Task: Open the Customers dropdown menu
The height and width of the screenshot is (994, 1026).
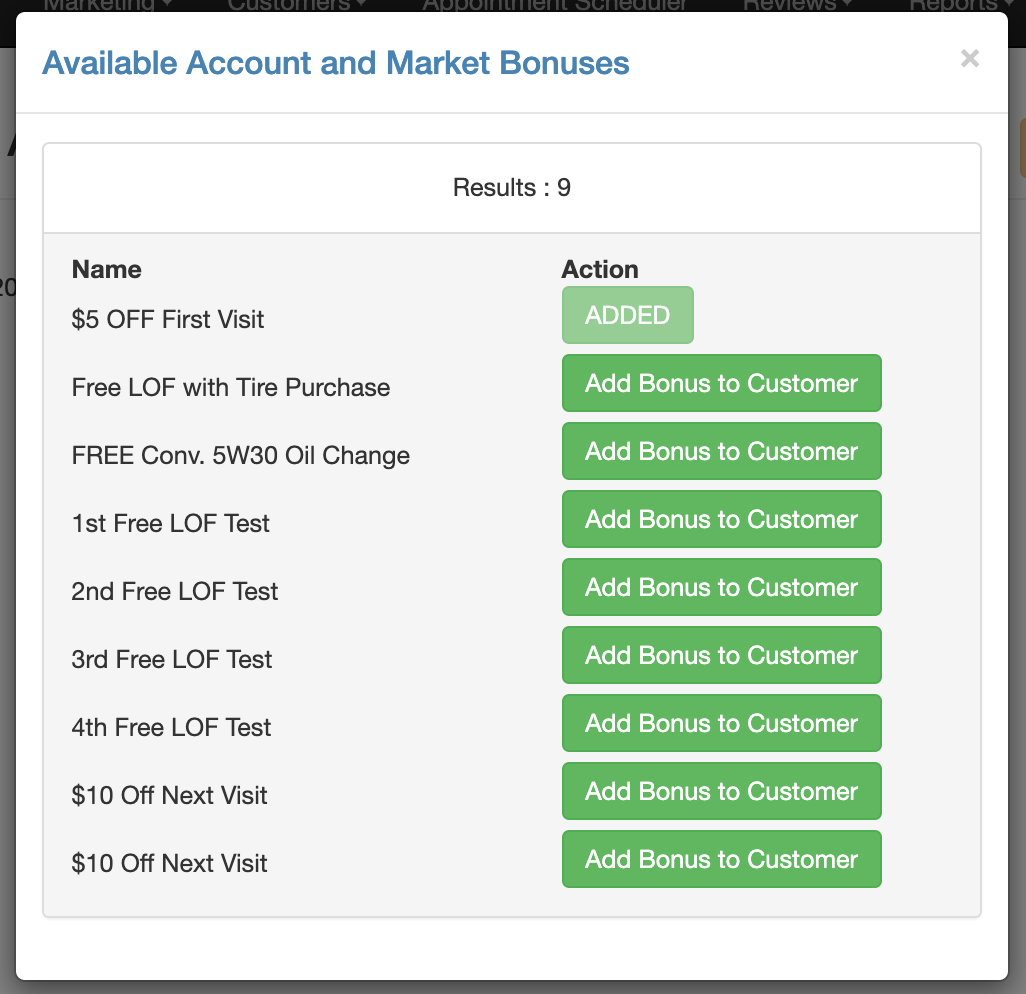Action: [296, 5]
